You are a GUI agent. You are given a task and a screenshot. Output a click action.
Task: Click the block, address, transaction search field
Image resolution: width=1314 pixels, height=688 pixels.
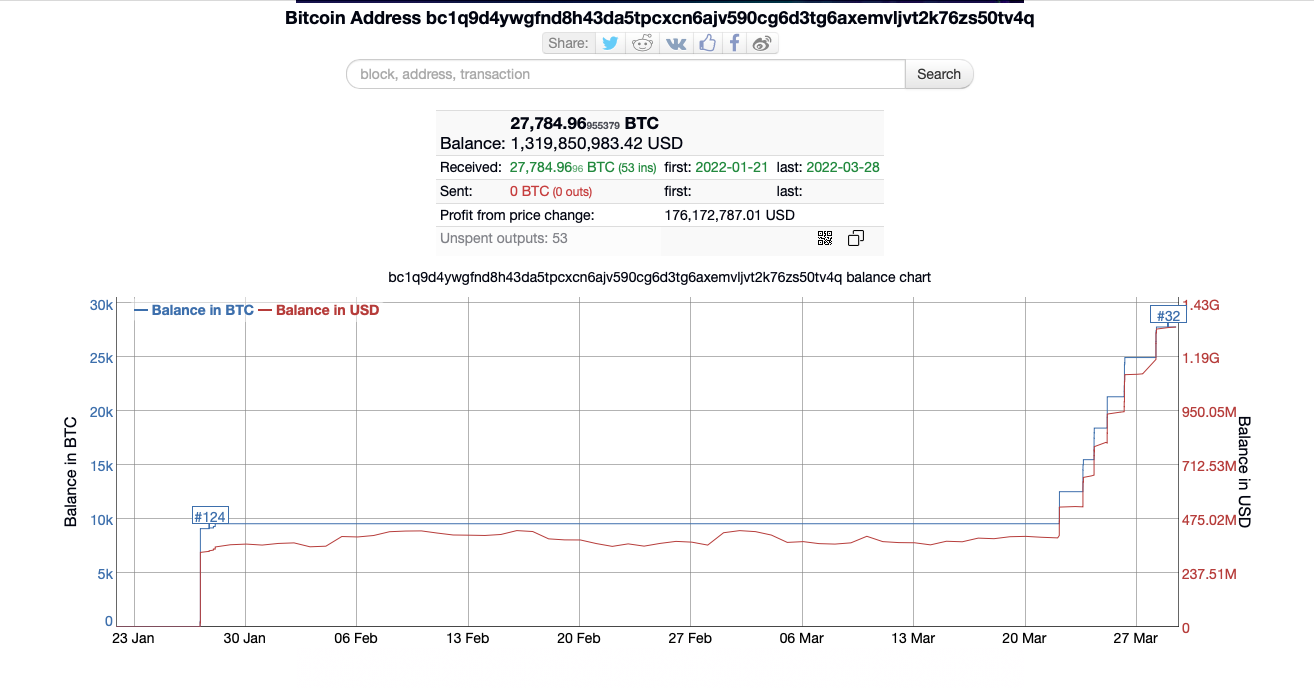[625, 74]
